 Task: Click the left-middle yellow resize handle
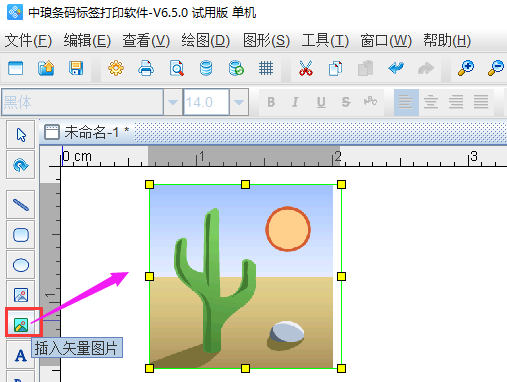click(x=149, y=276)
